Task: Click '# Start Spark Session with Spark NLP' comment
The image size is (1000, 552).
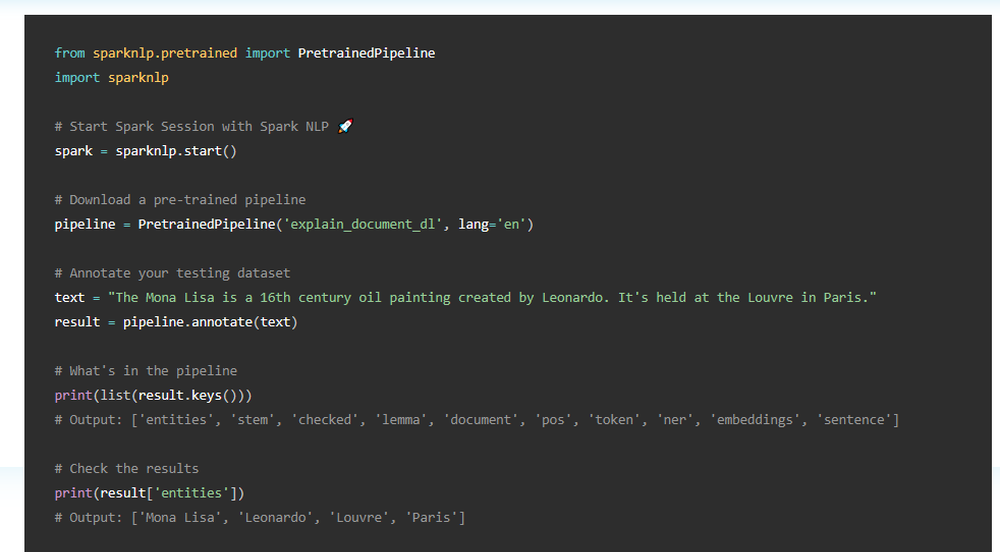Action: click(191, 126)
